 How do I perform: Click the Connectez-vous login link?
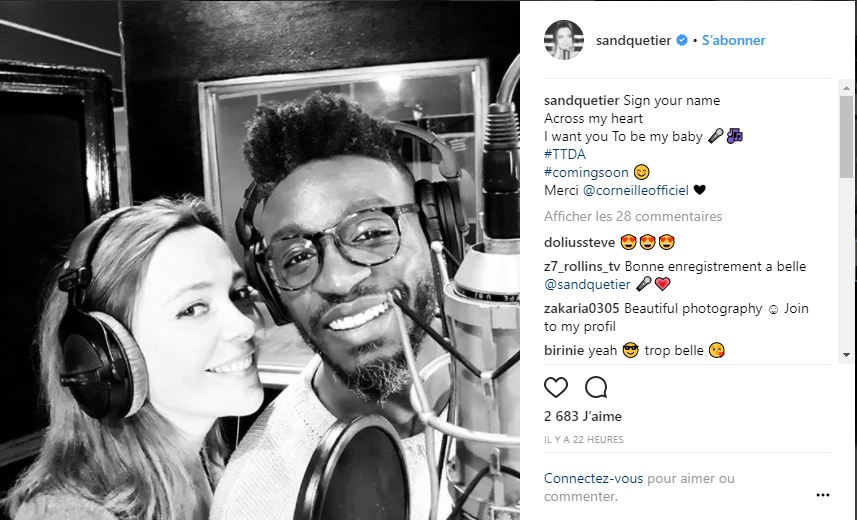point(593,478)
